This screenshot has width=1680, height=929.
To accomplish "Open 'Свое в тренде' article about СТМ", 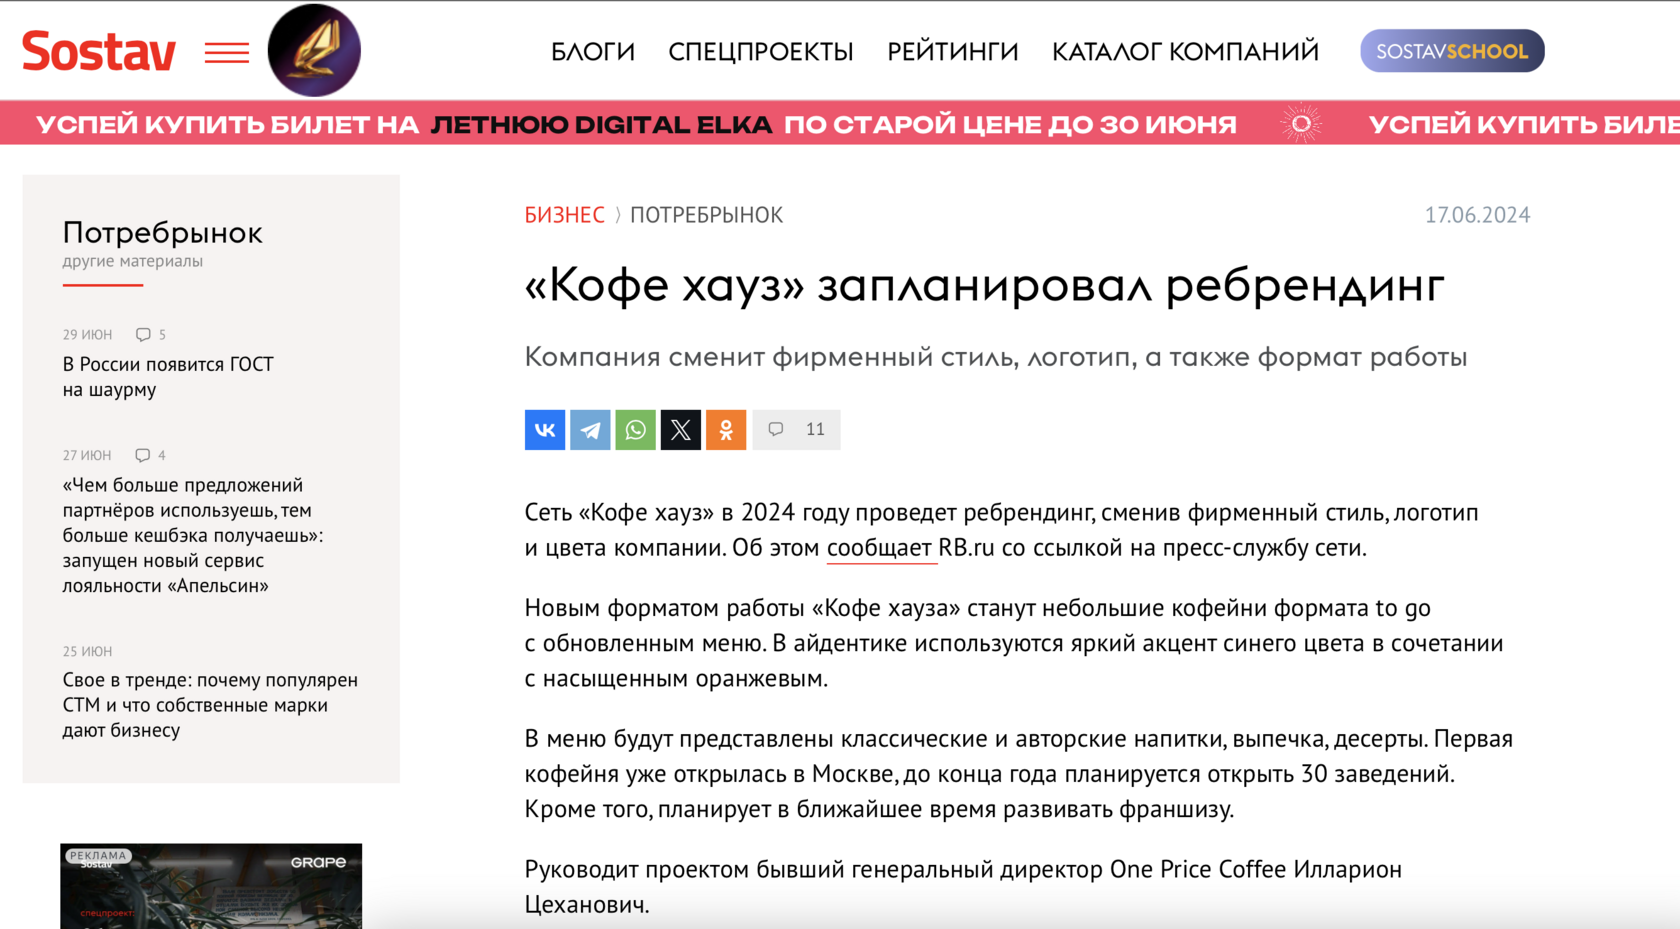I will click(x=210, y=705).
